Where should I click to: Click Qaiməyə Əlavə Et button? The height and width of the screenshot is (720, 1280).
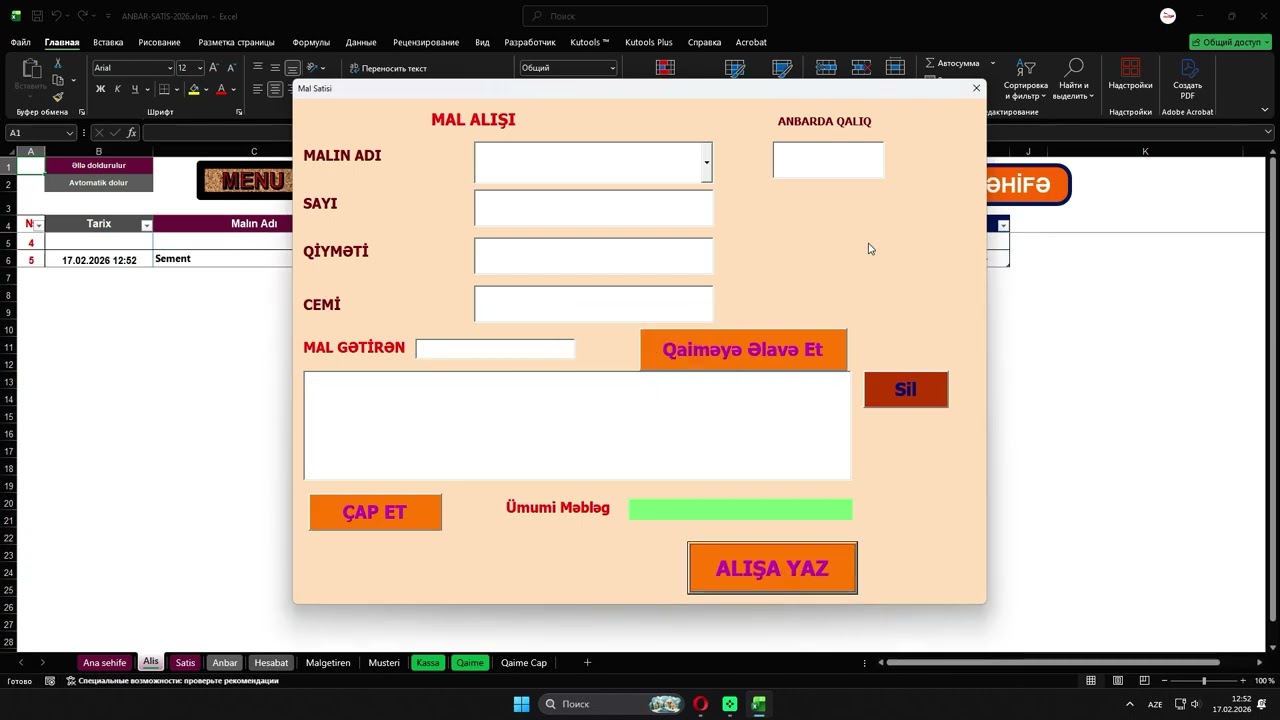[743, 350]
